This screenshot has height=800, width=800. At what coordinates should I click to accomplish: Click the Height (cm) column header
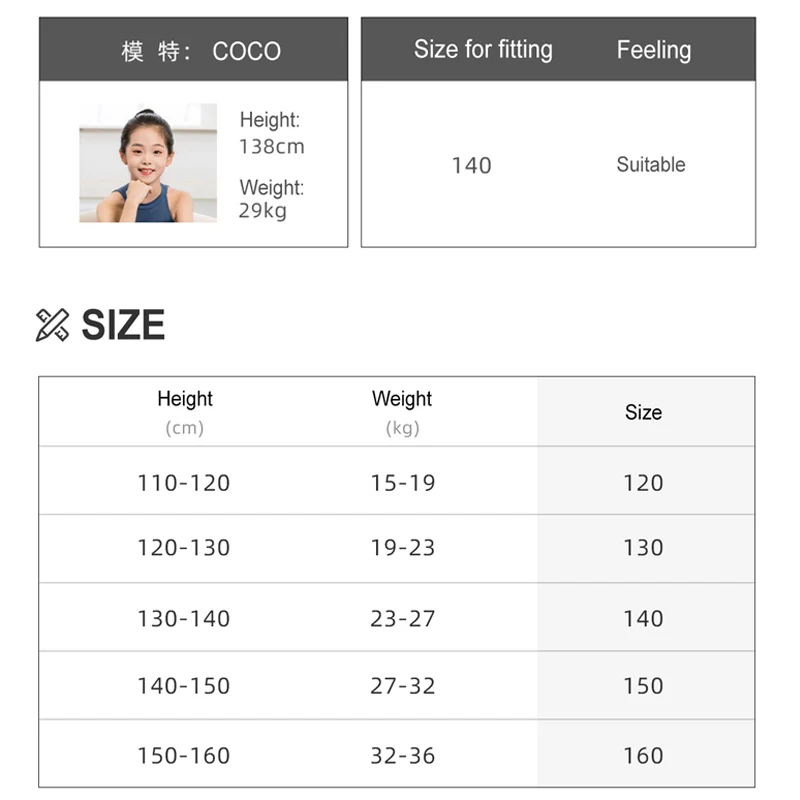[185, 412]
